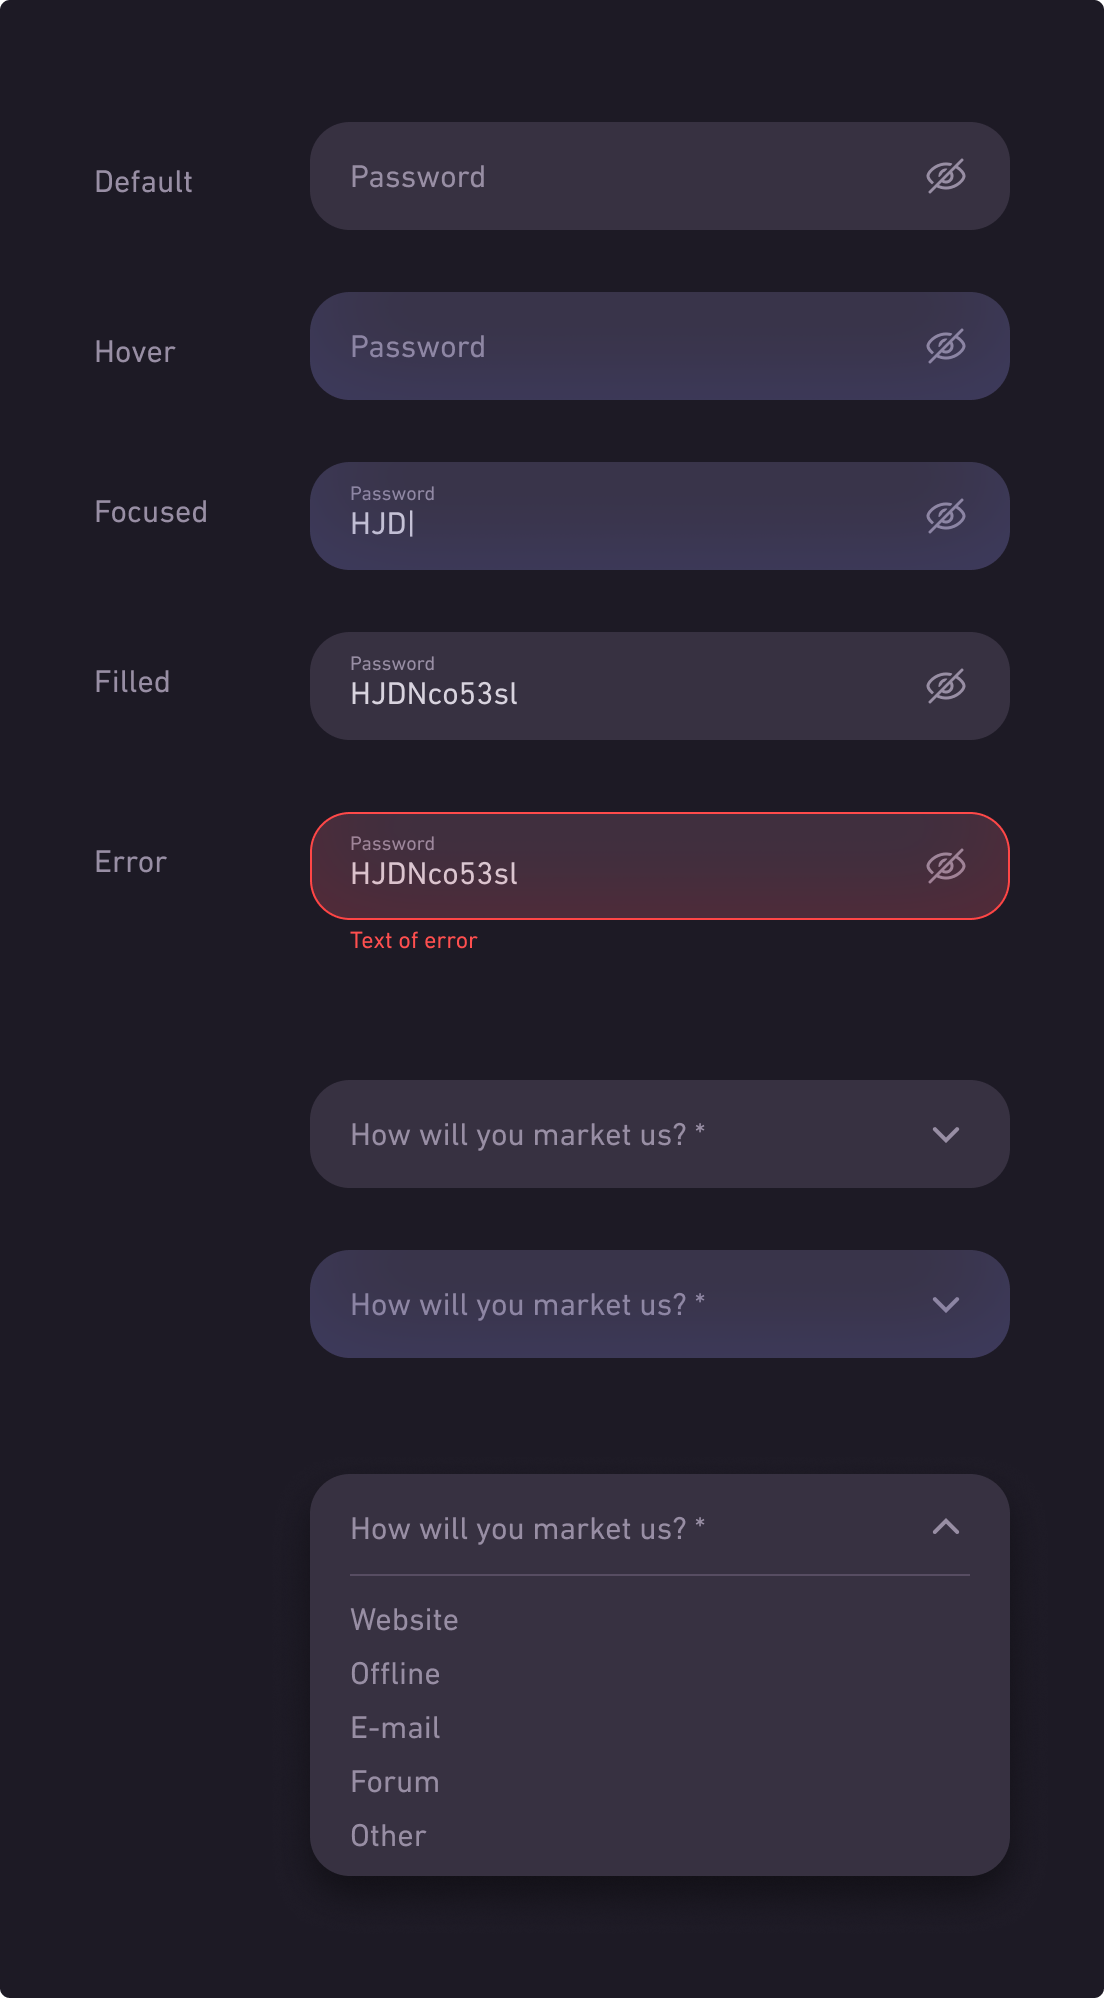Reveal password in the Filled field
The height and width of the screenshot is (1998, 1104).
(x=945, y=686)
